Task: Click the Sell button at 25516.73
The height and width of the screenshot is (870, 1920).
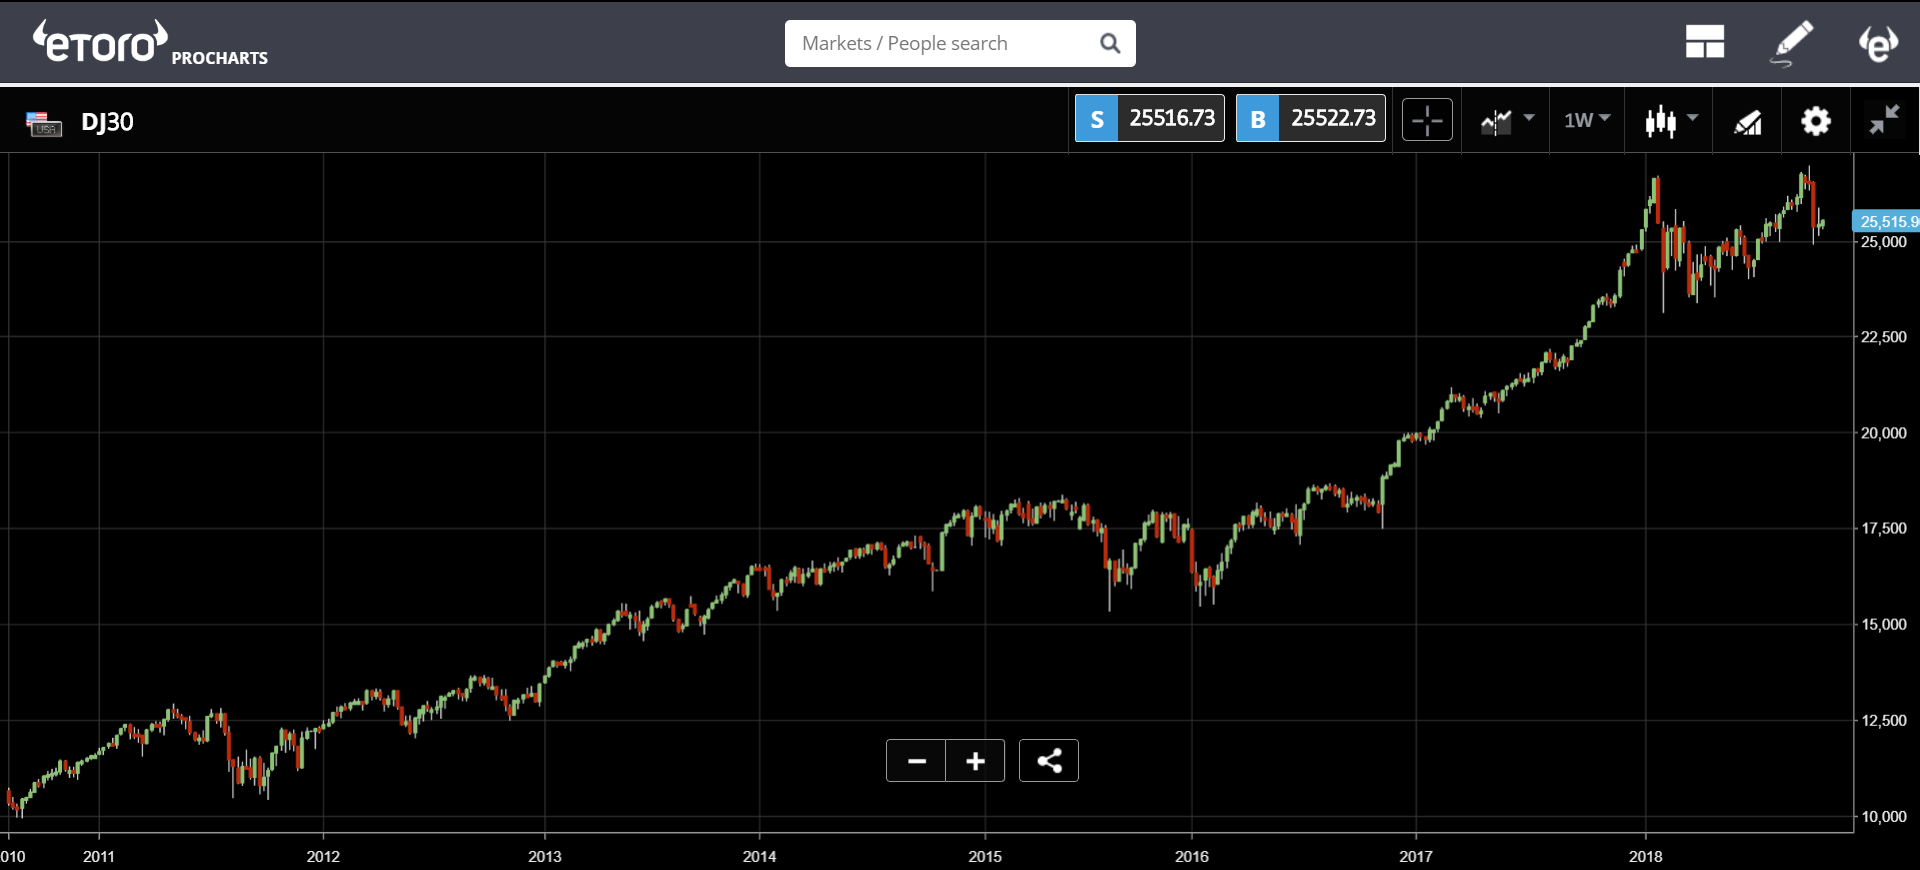Action: tap(1150, 118)
